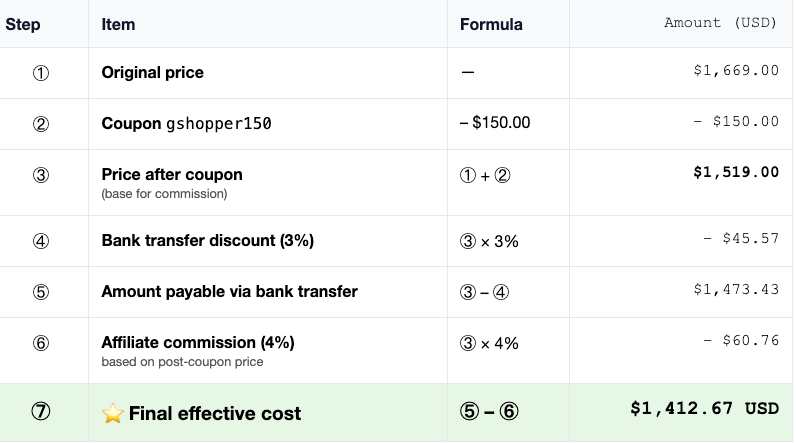796x443 pixels.
Task: Click the Amount (USD) column header
Action: pyautogui.click(x=721, y=23)
